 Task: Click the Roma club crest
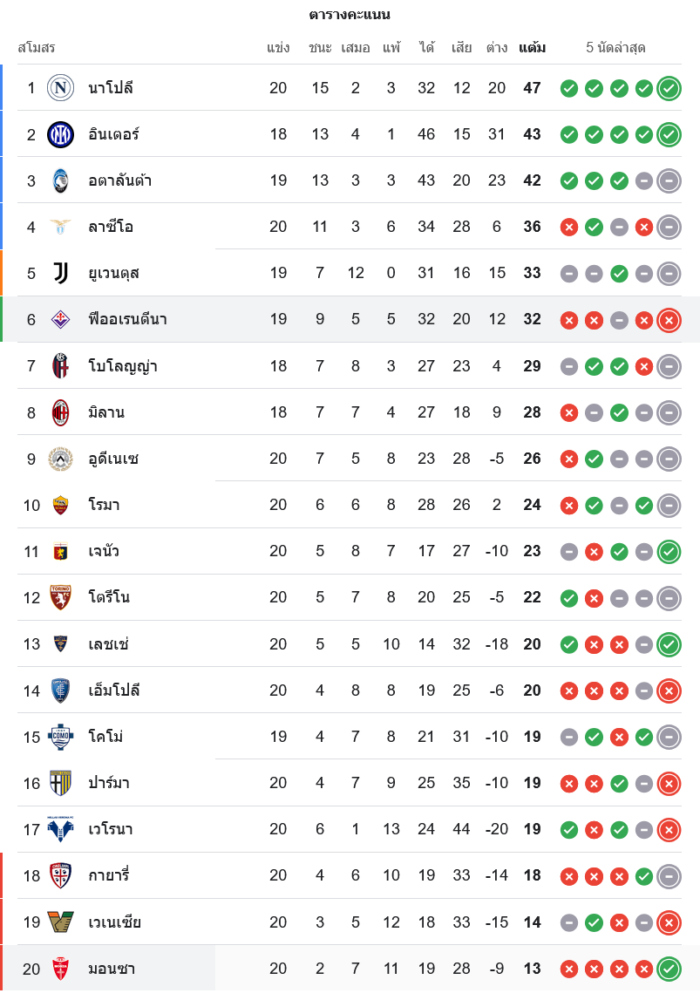tap(61, 505)
